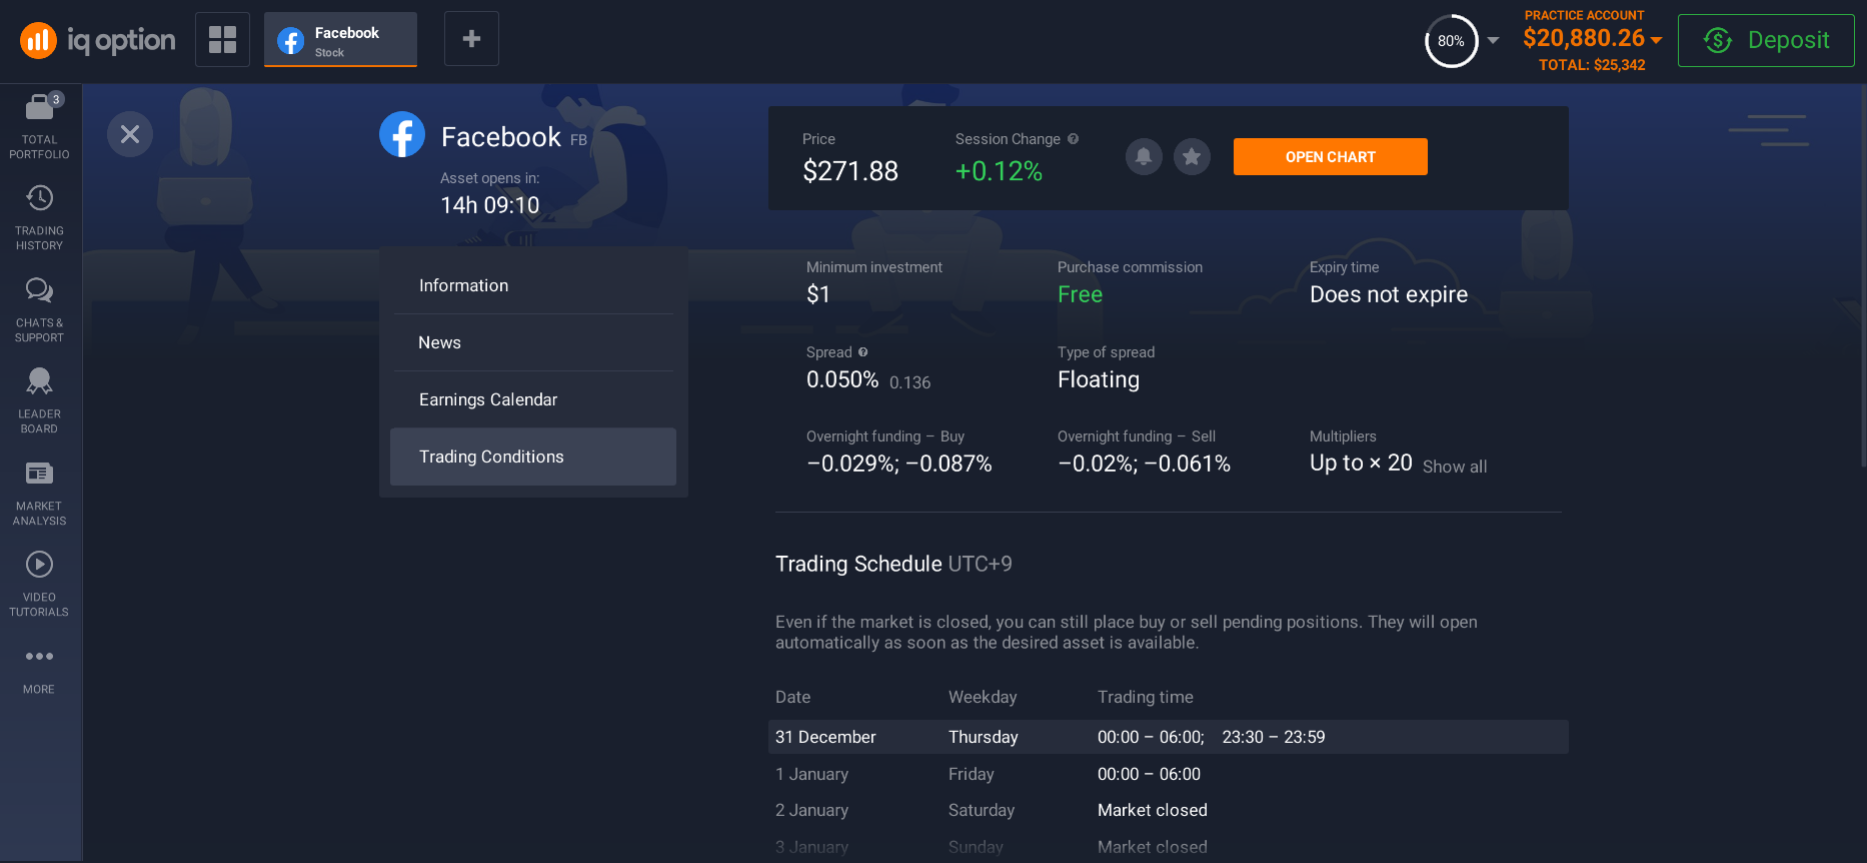Open Total Portfolio in the sidebar
The image size is (1867, 863).
click(x=40, y=127)
